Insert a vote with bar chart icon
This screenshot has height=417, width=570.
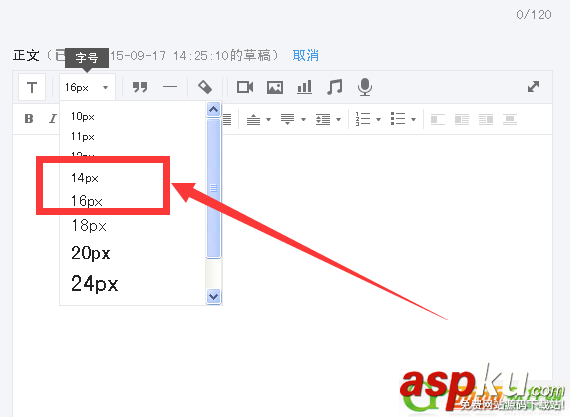click(x=305, y=87)
